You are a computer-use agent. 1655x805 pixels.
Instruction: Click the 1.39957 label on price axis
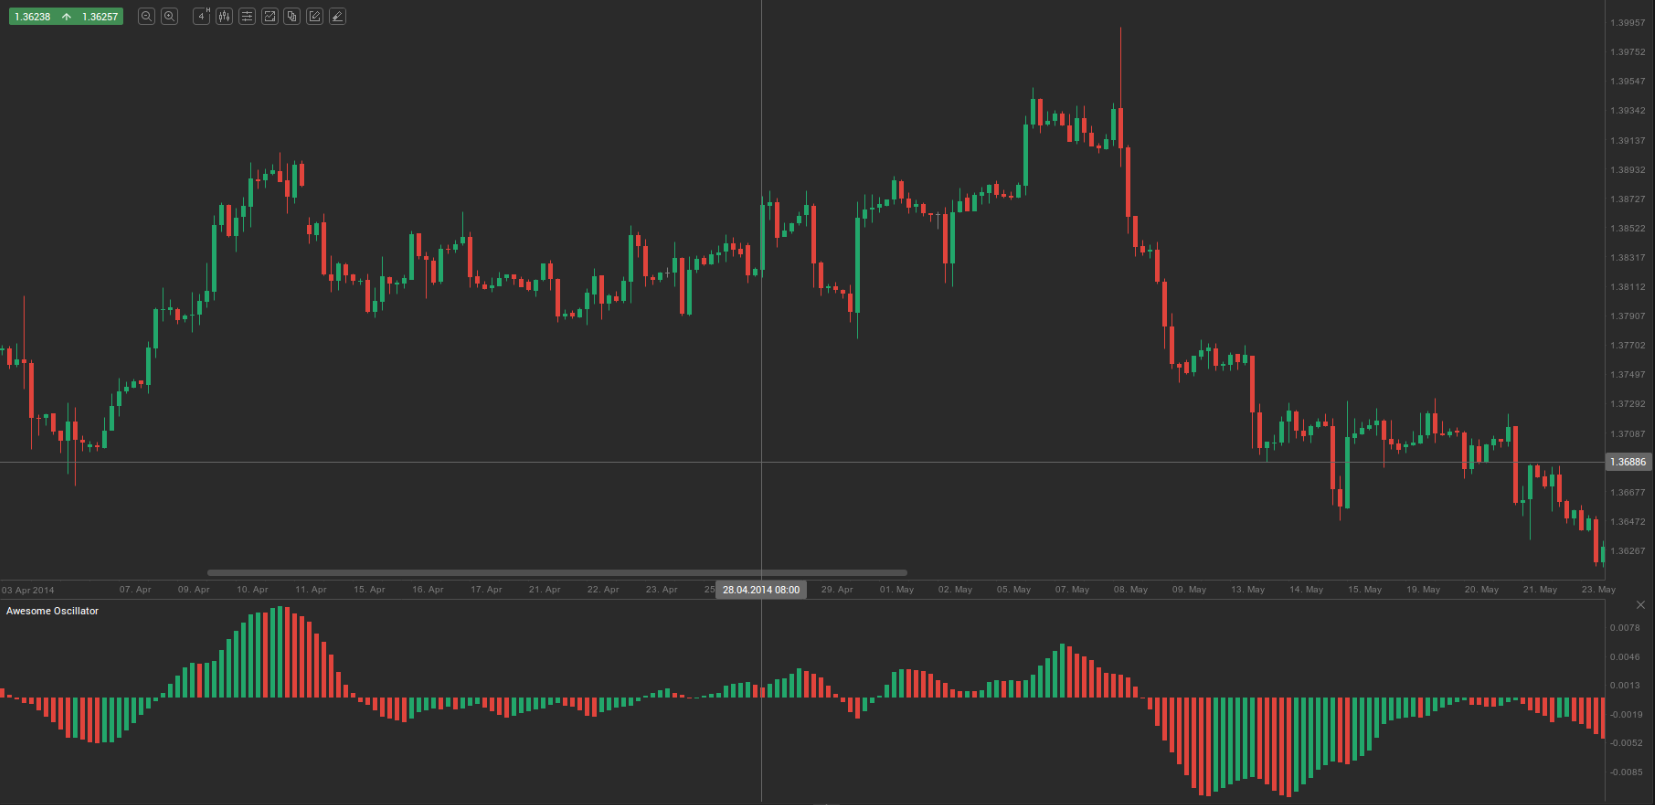tap(1627, 23)
